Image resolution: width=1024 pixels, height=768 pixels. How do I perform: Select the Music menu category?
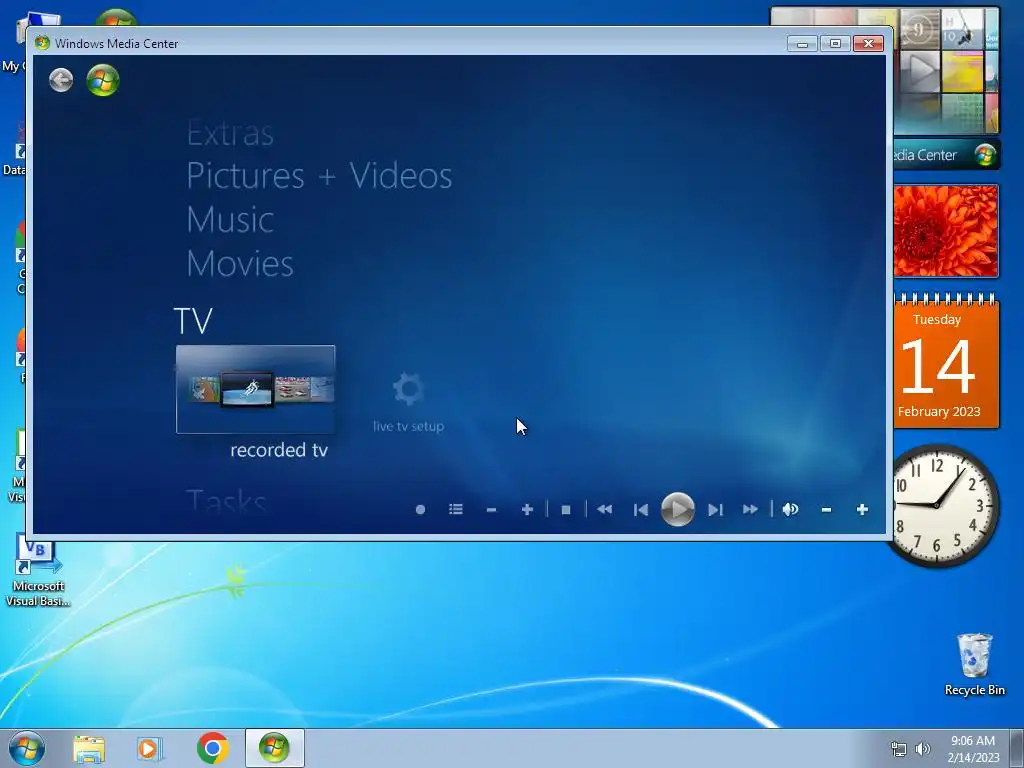(x=230, y=219)
